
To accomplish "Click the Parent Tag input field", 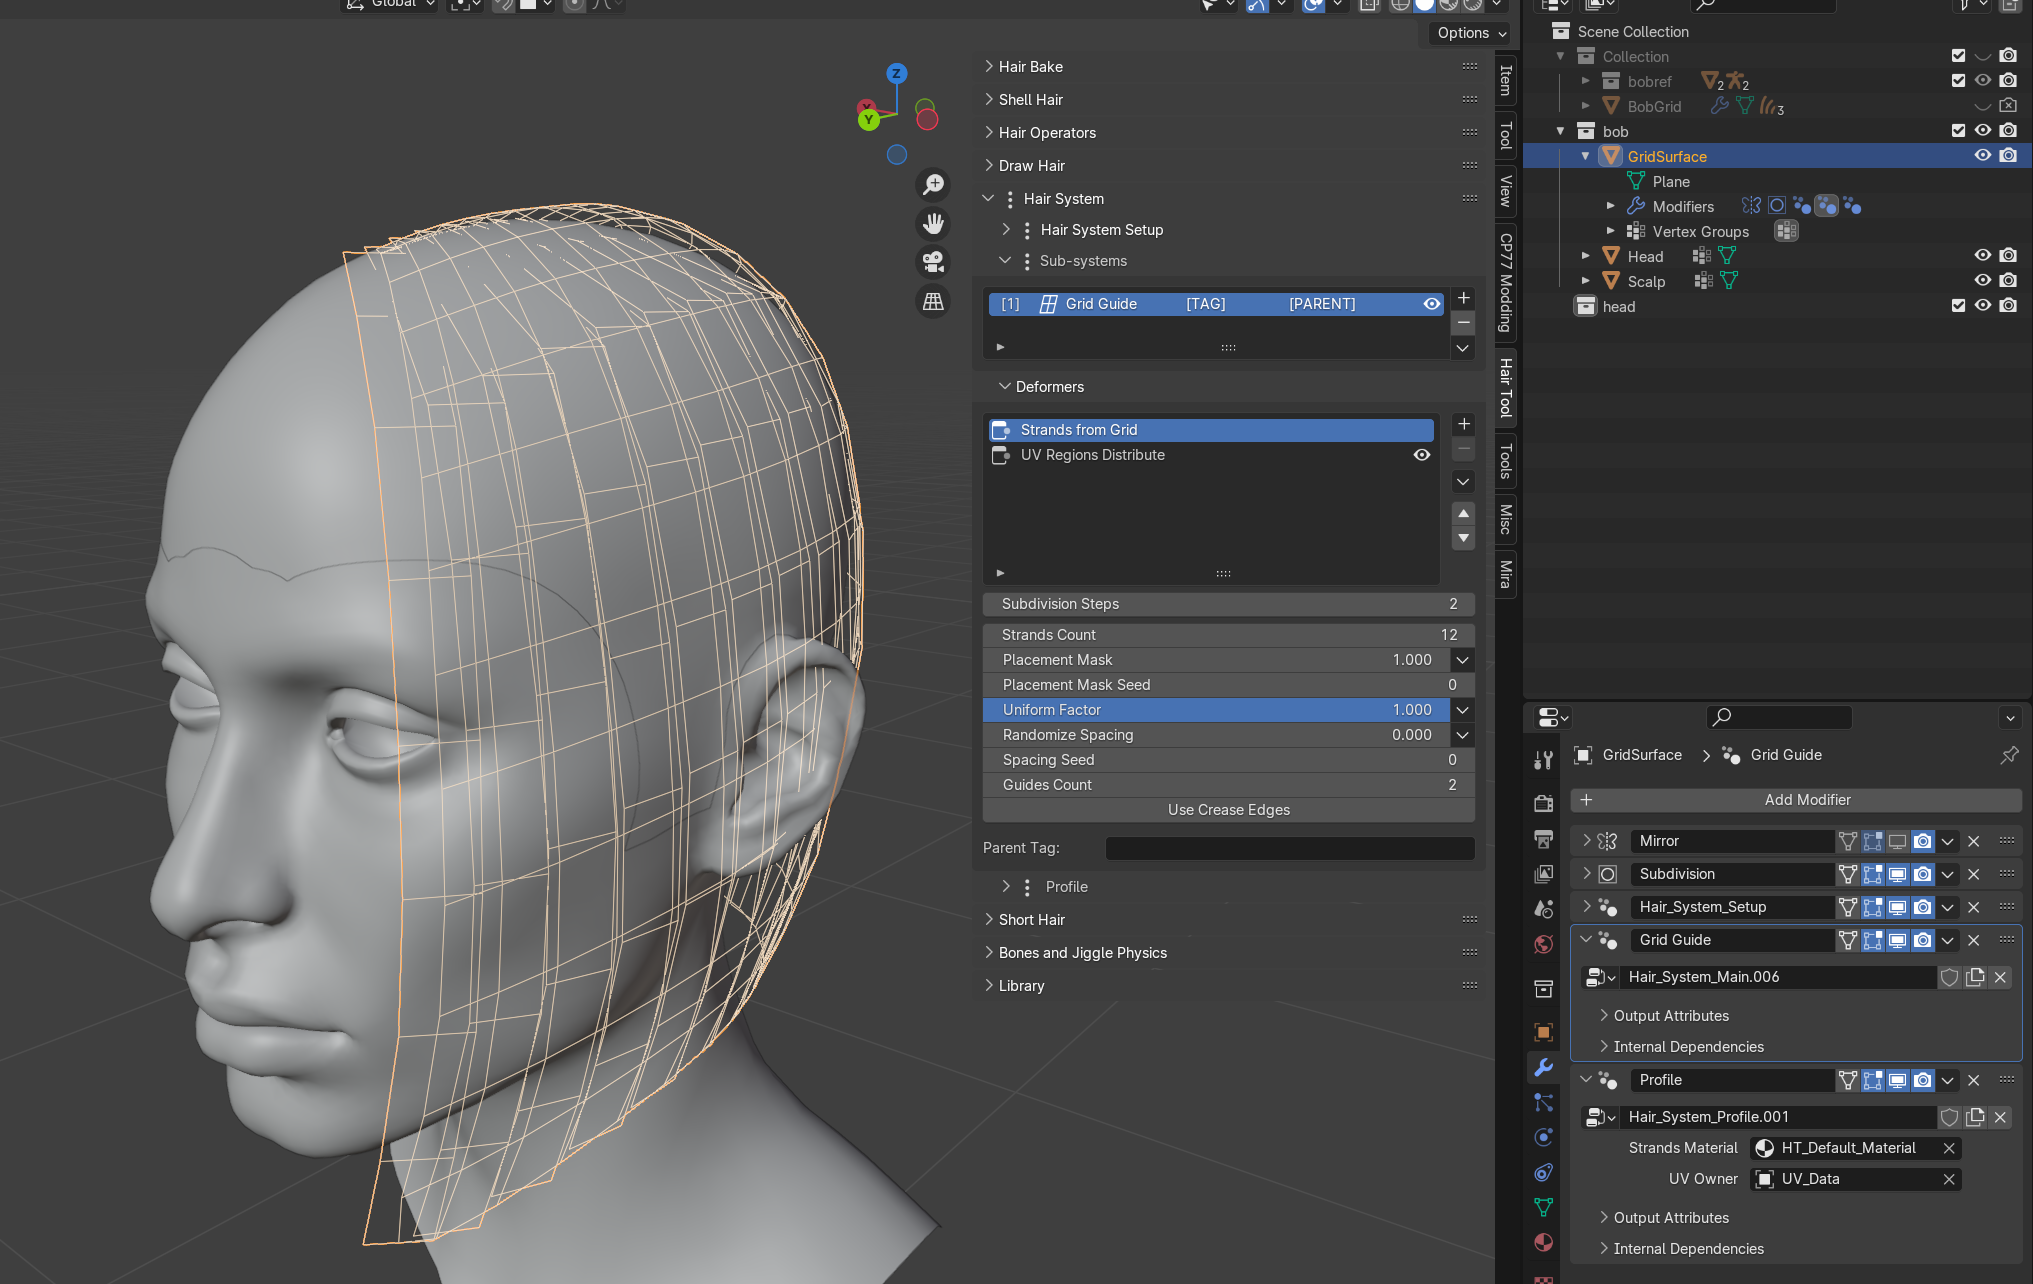I will tap(1289, 848).
